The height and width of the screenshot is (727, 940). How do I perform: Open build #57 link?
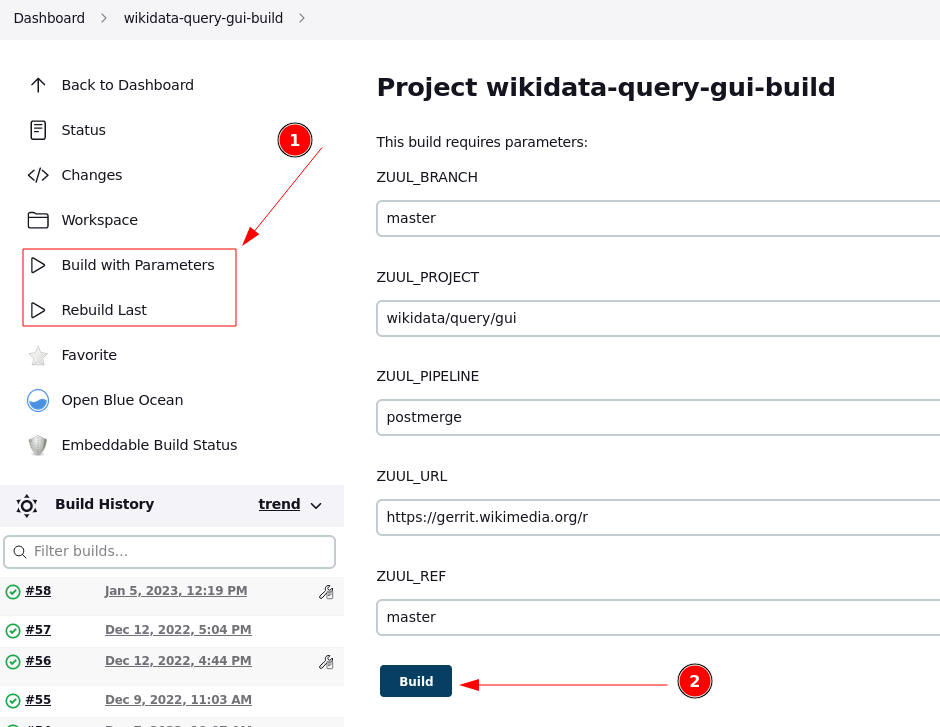[38, 630]
